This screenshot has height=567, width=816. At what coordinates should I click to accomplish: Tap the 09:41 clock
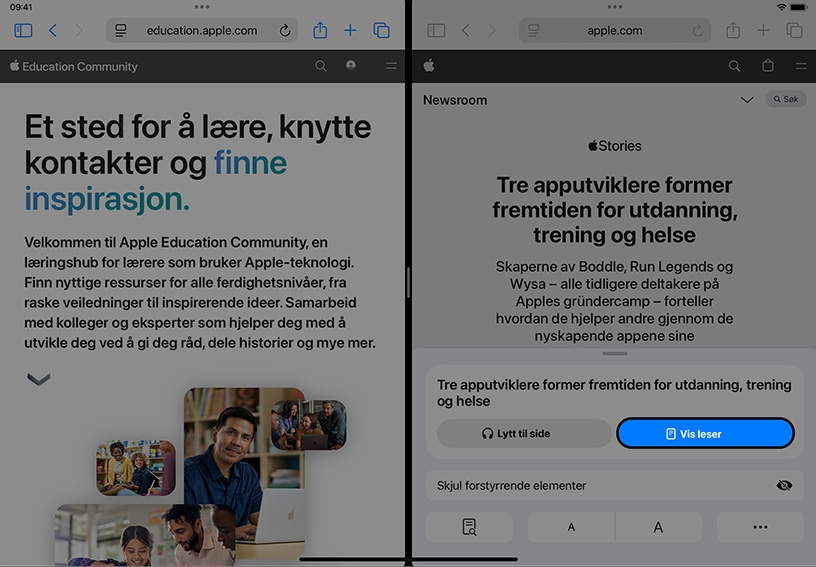(21, 7)
